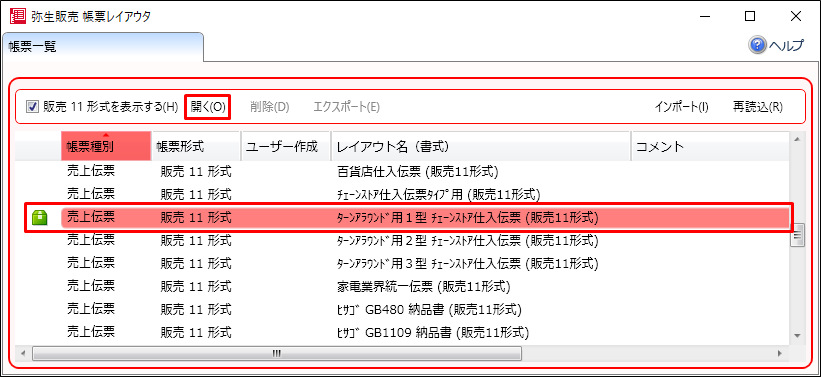The width and height of the screenshot is (821, 377).
Task: Sort by the ユーザー作成 column header
Action: (x=286, y=146)
